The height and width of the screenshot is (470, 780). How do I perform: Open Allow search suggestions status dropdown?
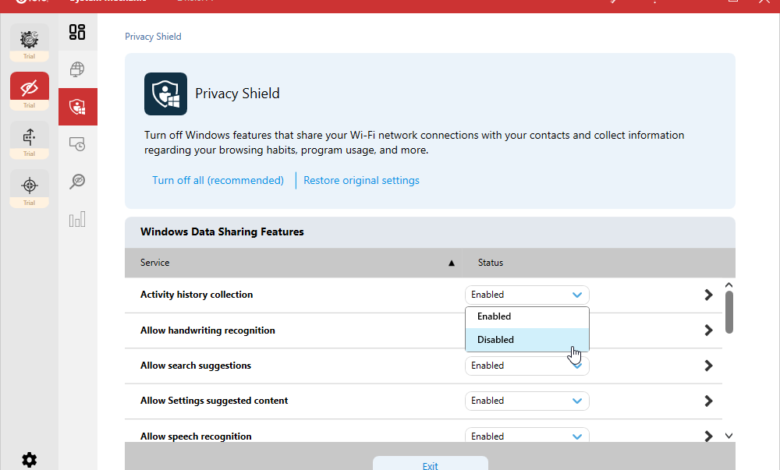pyautogui.click(x=527, y=366)
